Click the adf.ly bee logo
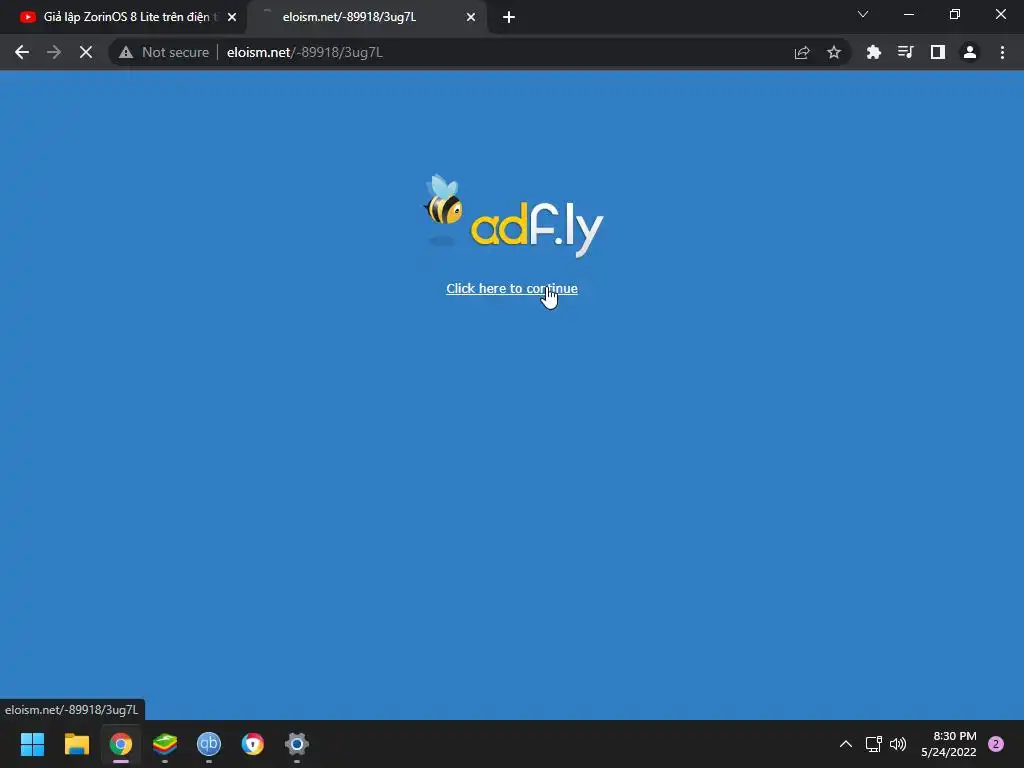 [513, 216]
